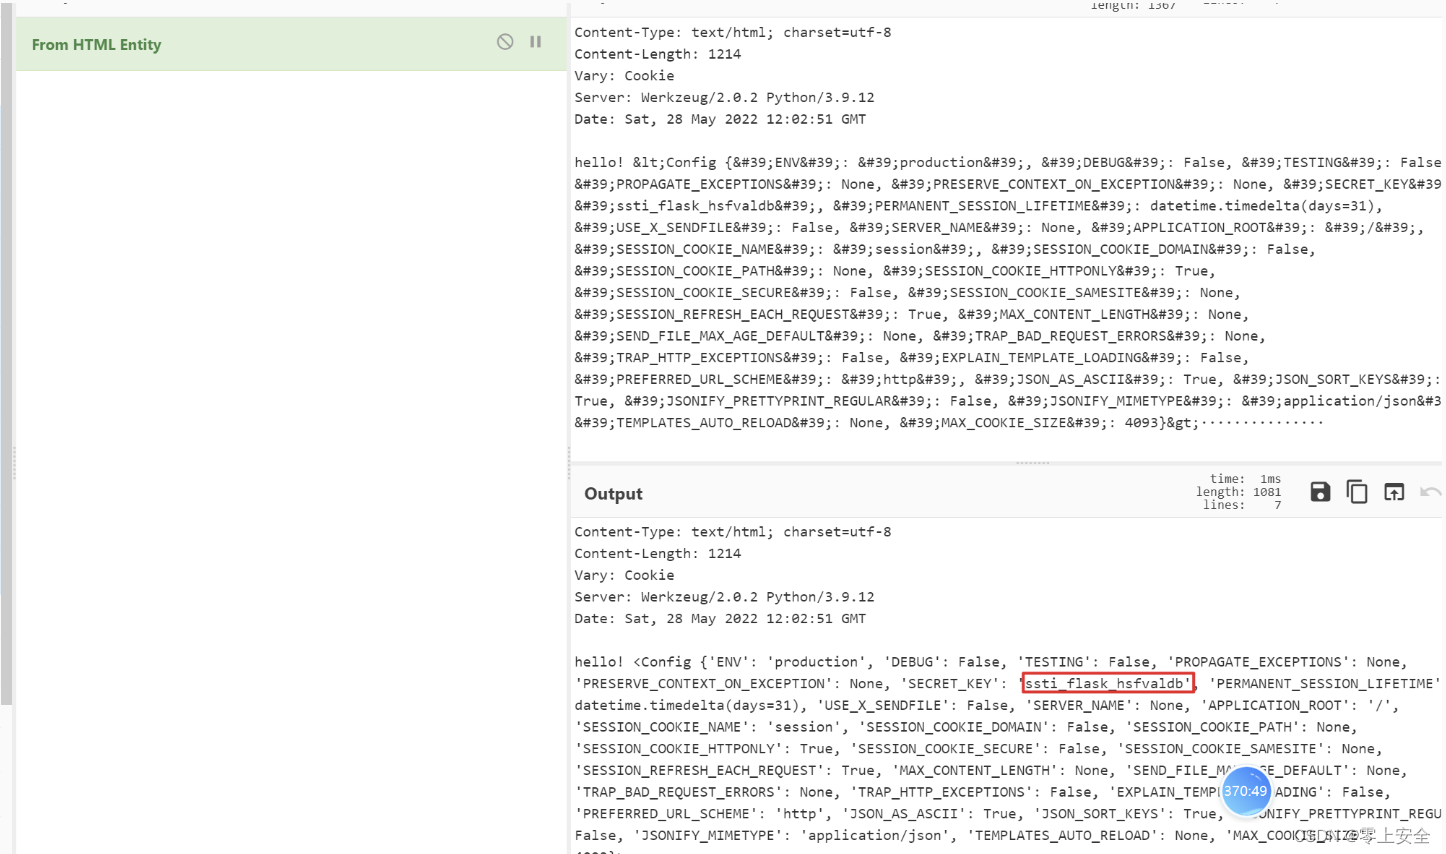Click output Date: Sat, 28 May 2022 line
Screen dimensions: 1446x854
pyautogui.click(x=720, y=619)
